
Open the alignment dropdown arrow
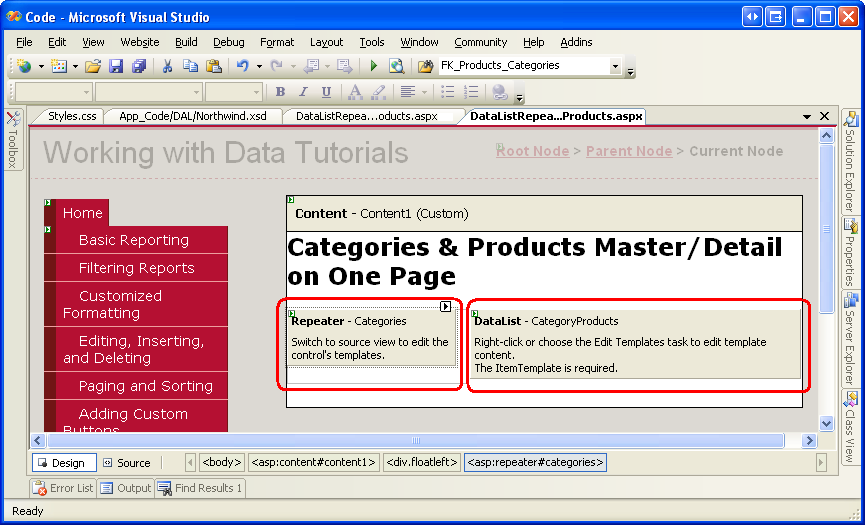(424, 92)
